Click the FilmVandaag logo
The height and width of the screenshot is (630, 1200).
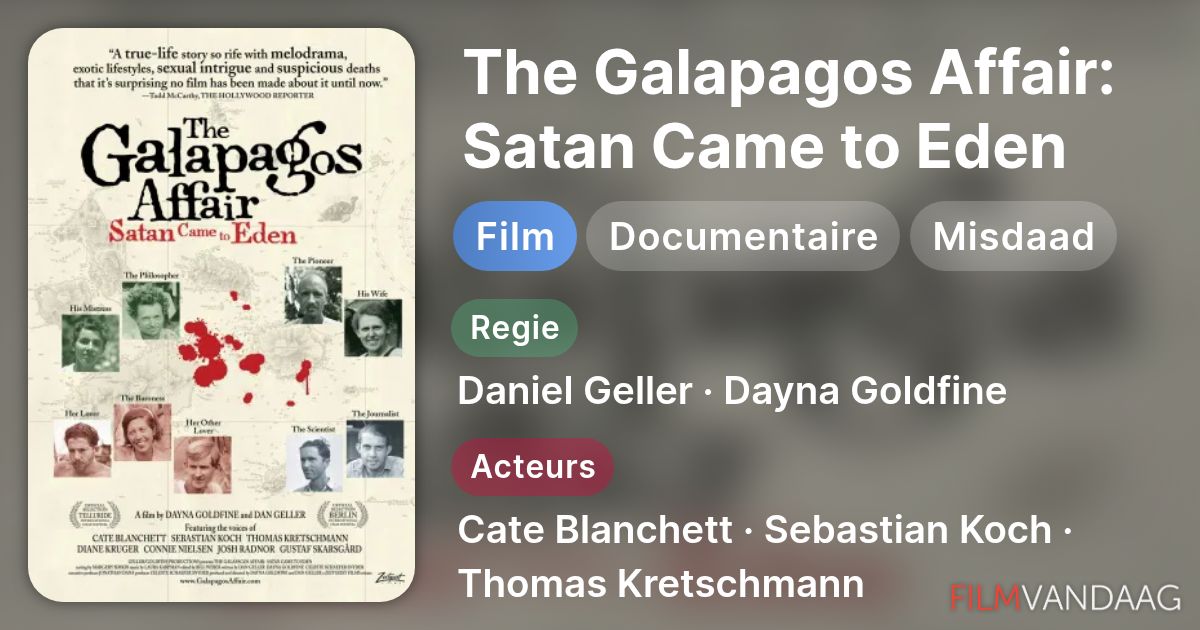1066,598
